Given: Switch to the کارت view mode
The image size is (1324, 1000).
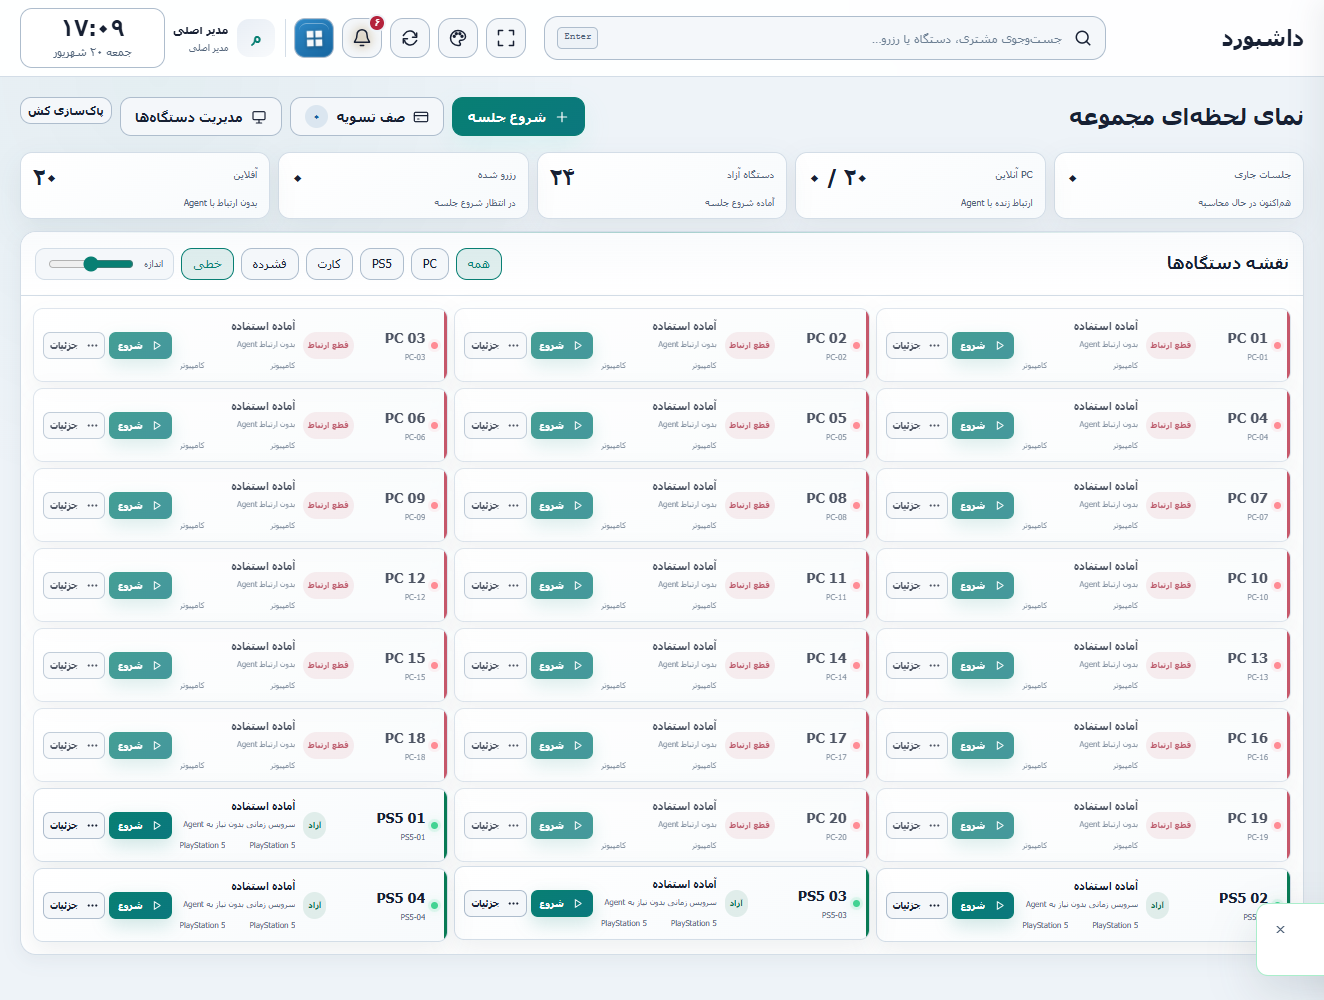Looking at the screenshot, I should 329,264.
